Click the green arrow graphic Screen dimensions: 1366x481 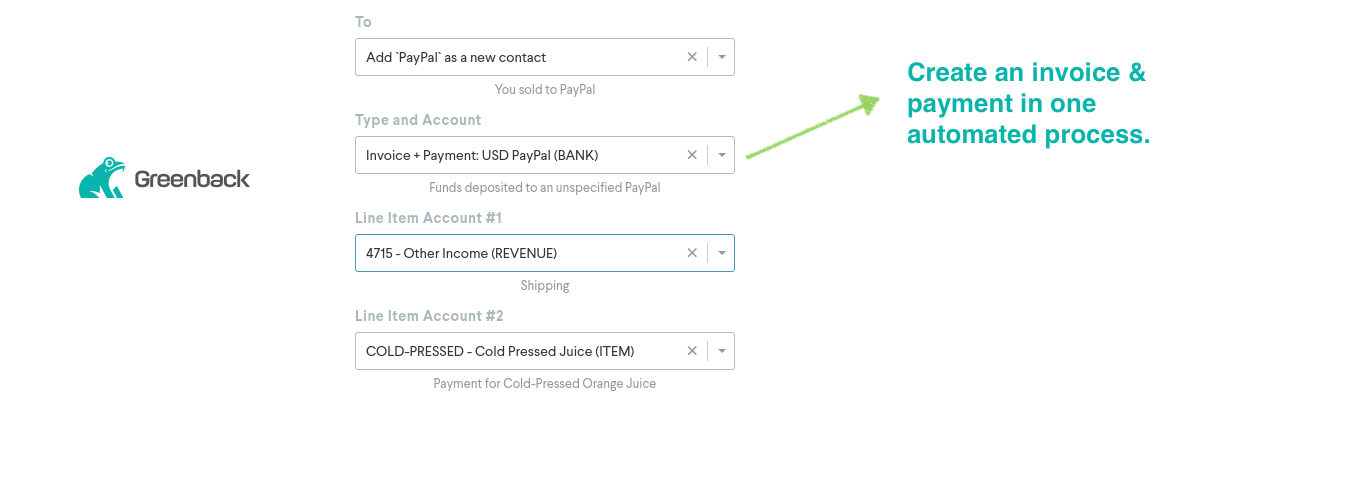[812, 127]
